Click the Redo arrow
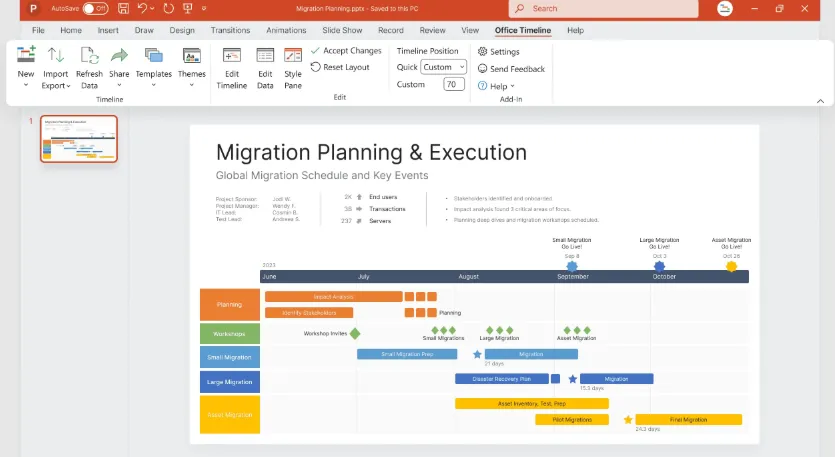This screenshot has height=457, width=835. [168, 9]
